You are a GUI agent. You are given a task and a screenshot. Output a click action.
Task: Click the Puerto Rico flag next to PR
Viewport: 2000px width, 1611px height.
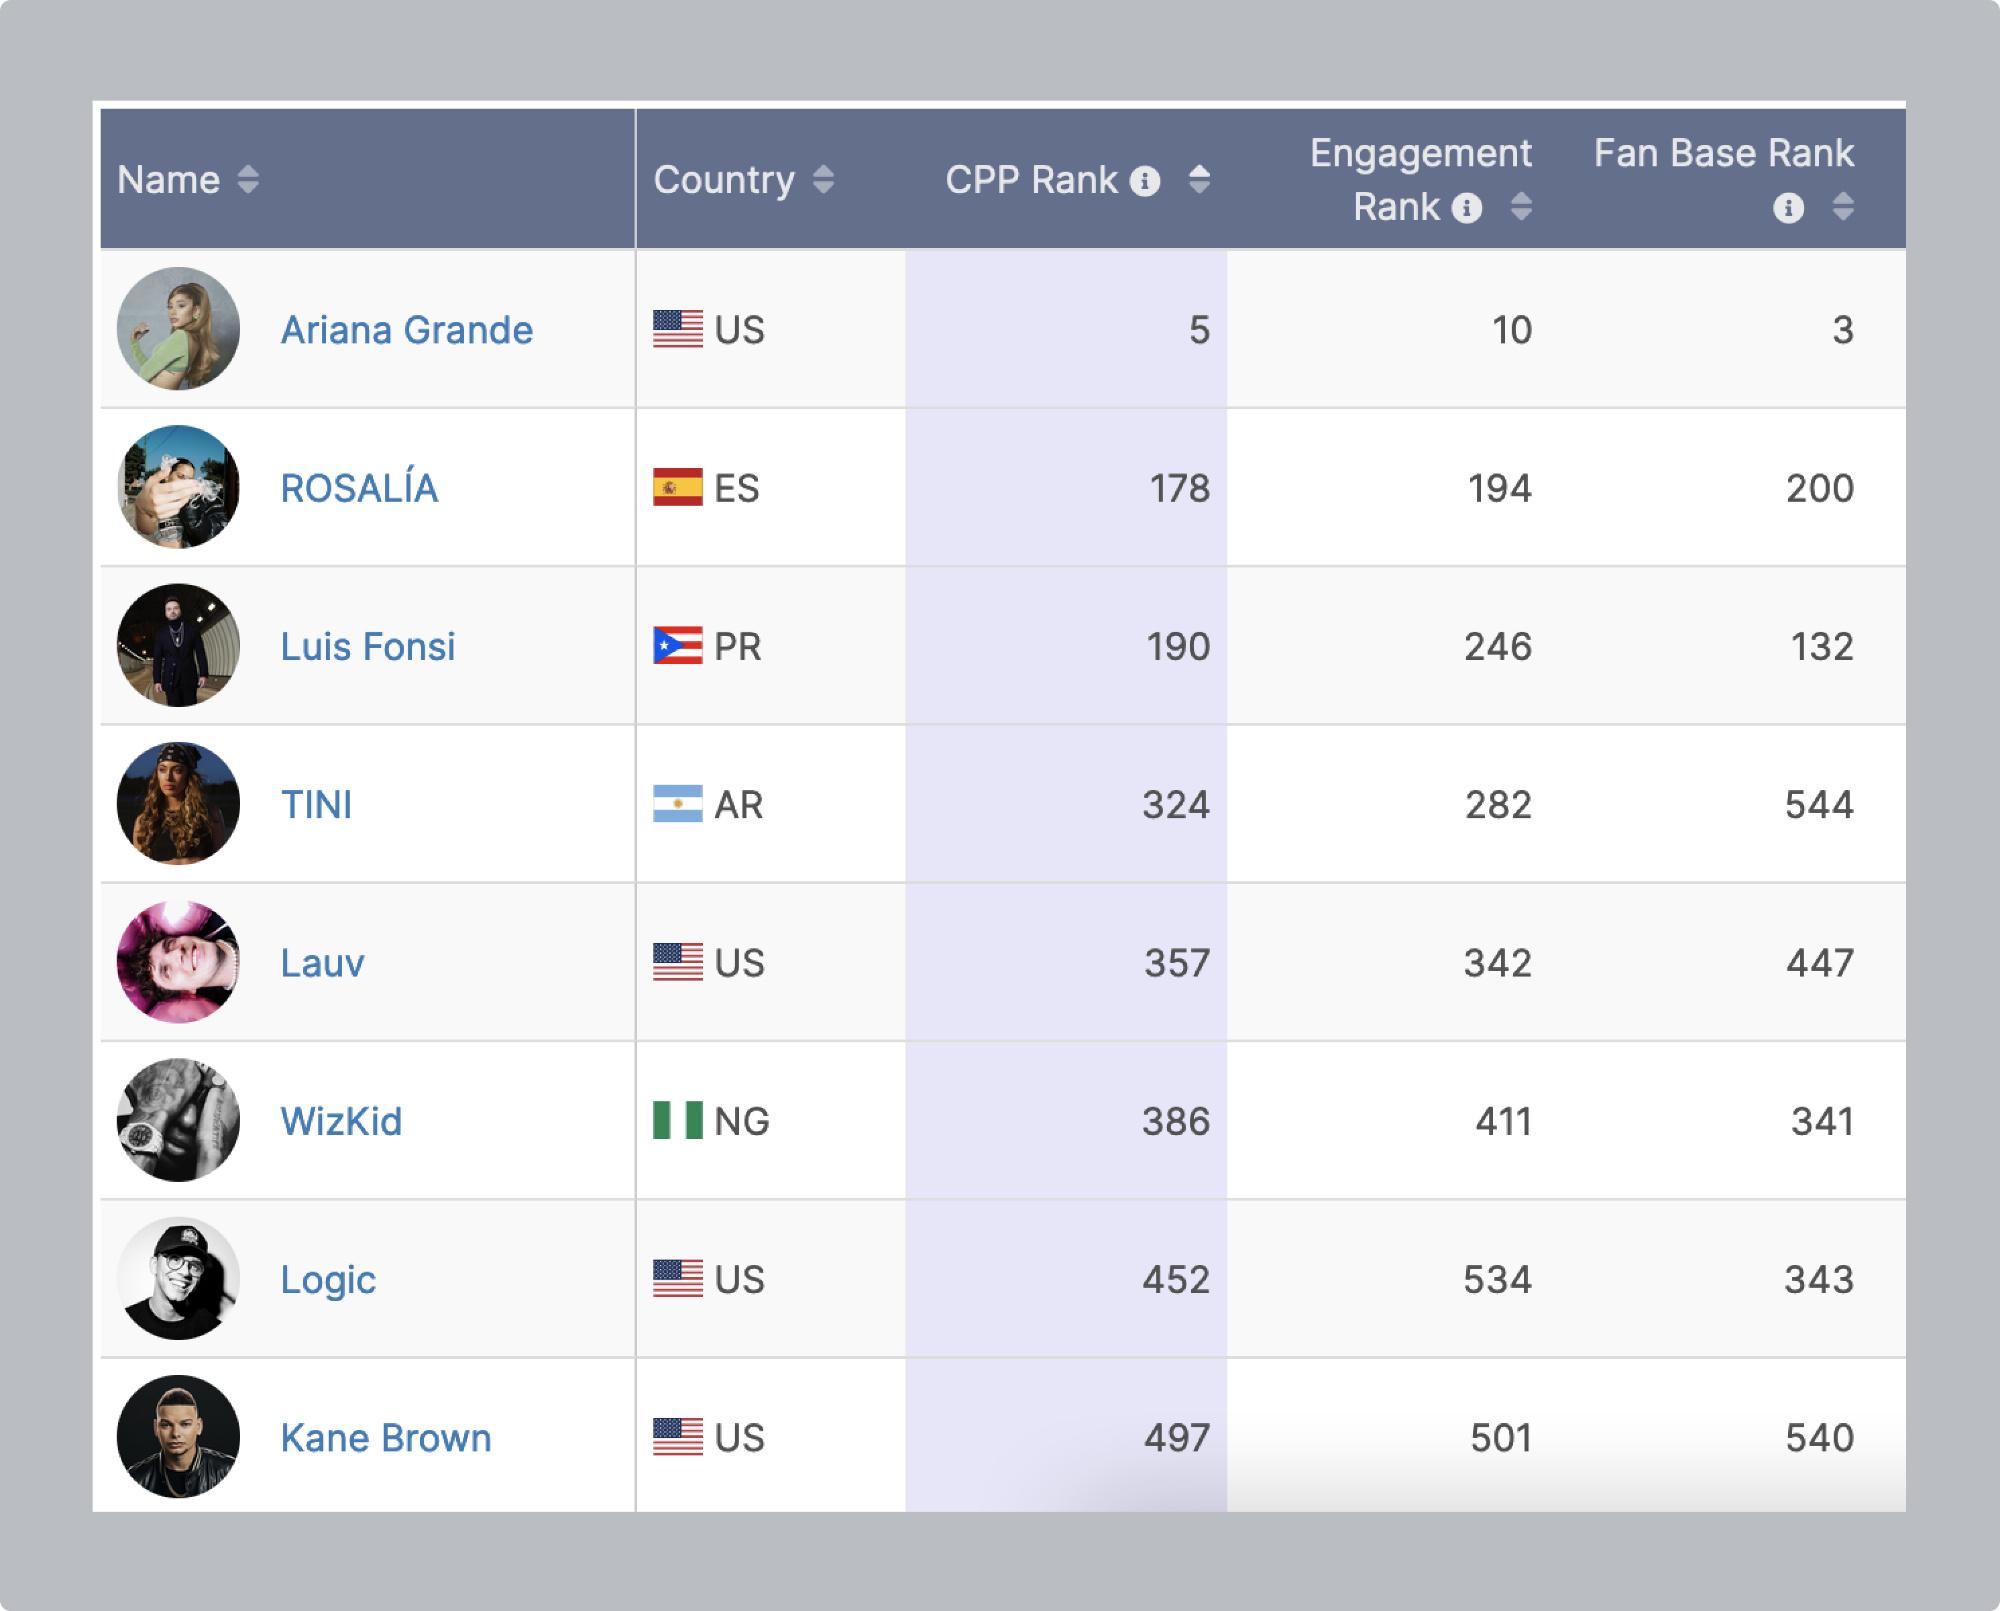pyautogui.click(x=678, y=646)
